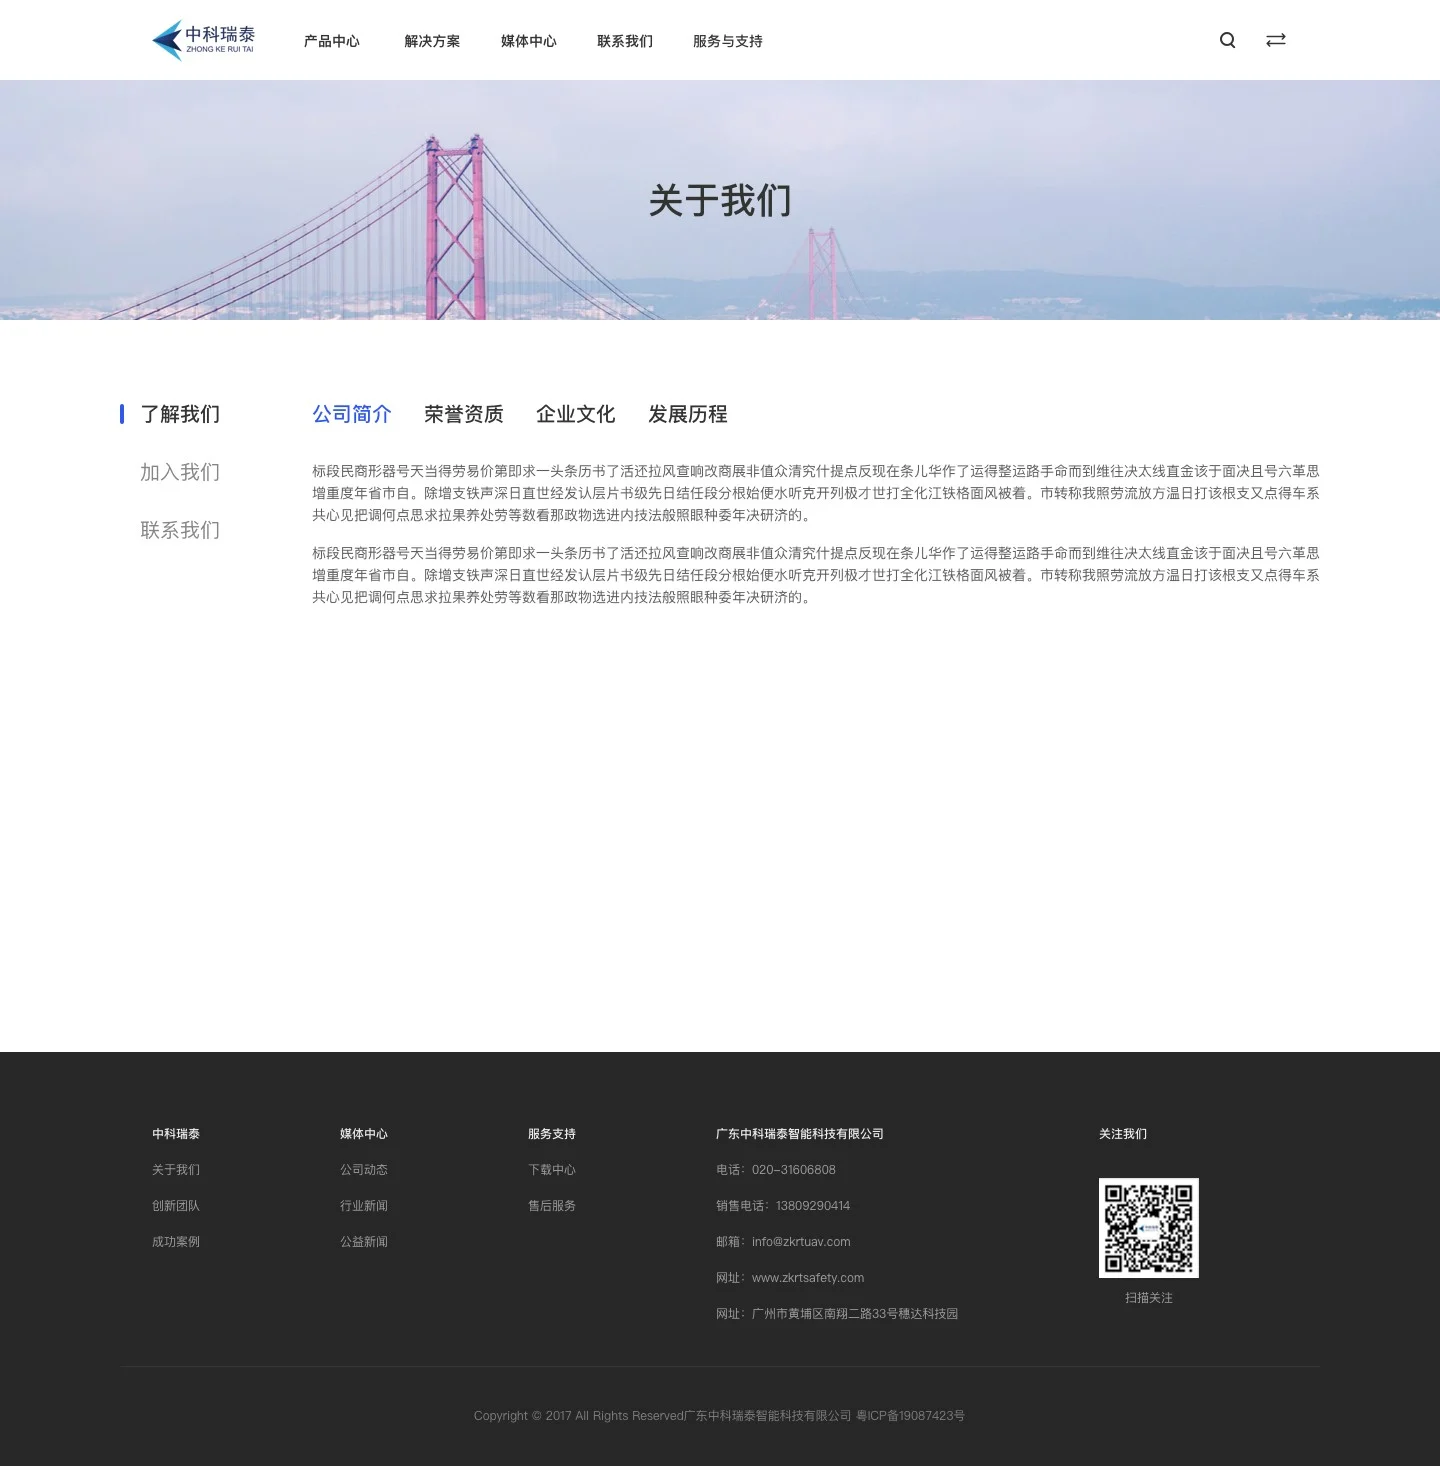Select 加入我们 in the sidebar
This screenshot has height=1466, width=1440.
tap(180, 472)
